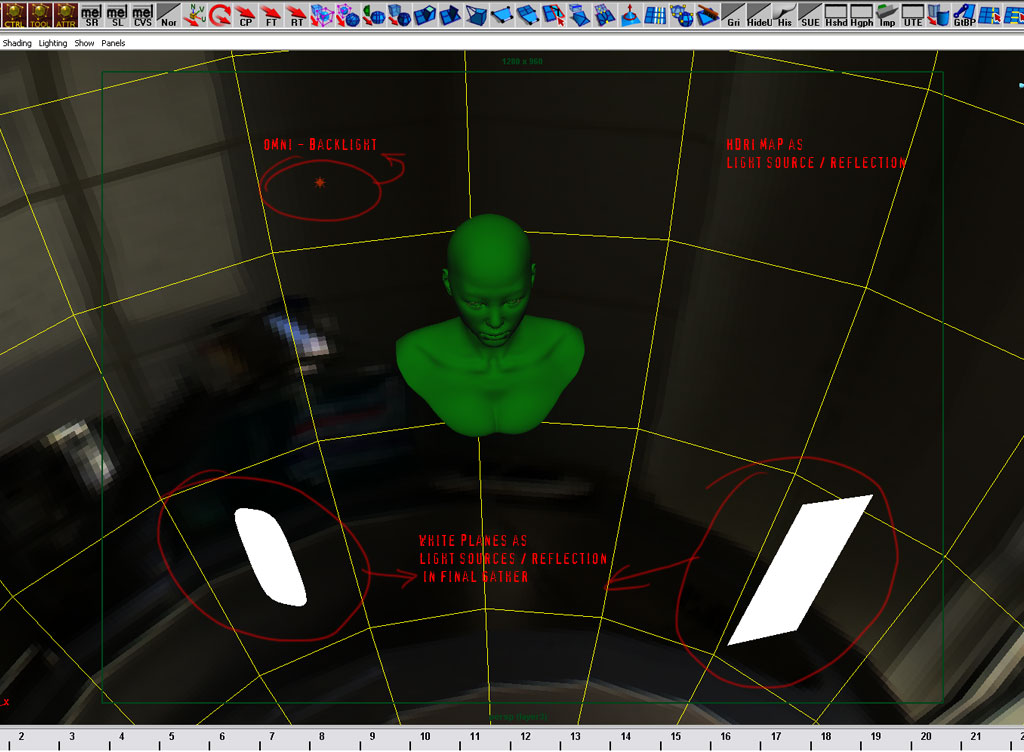This screenshot has width=1024, height=752.
Task: Jump to frame 5 on the timeline
Action: pyautogui.click(x=172, y=736)
